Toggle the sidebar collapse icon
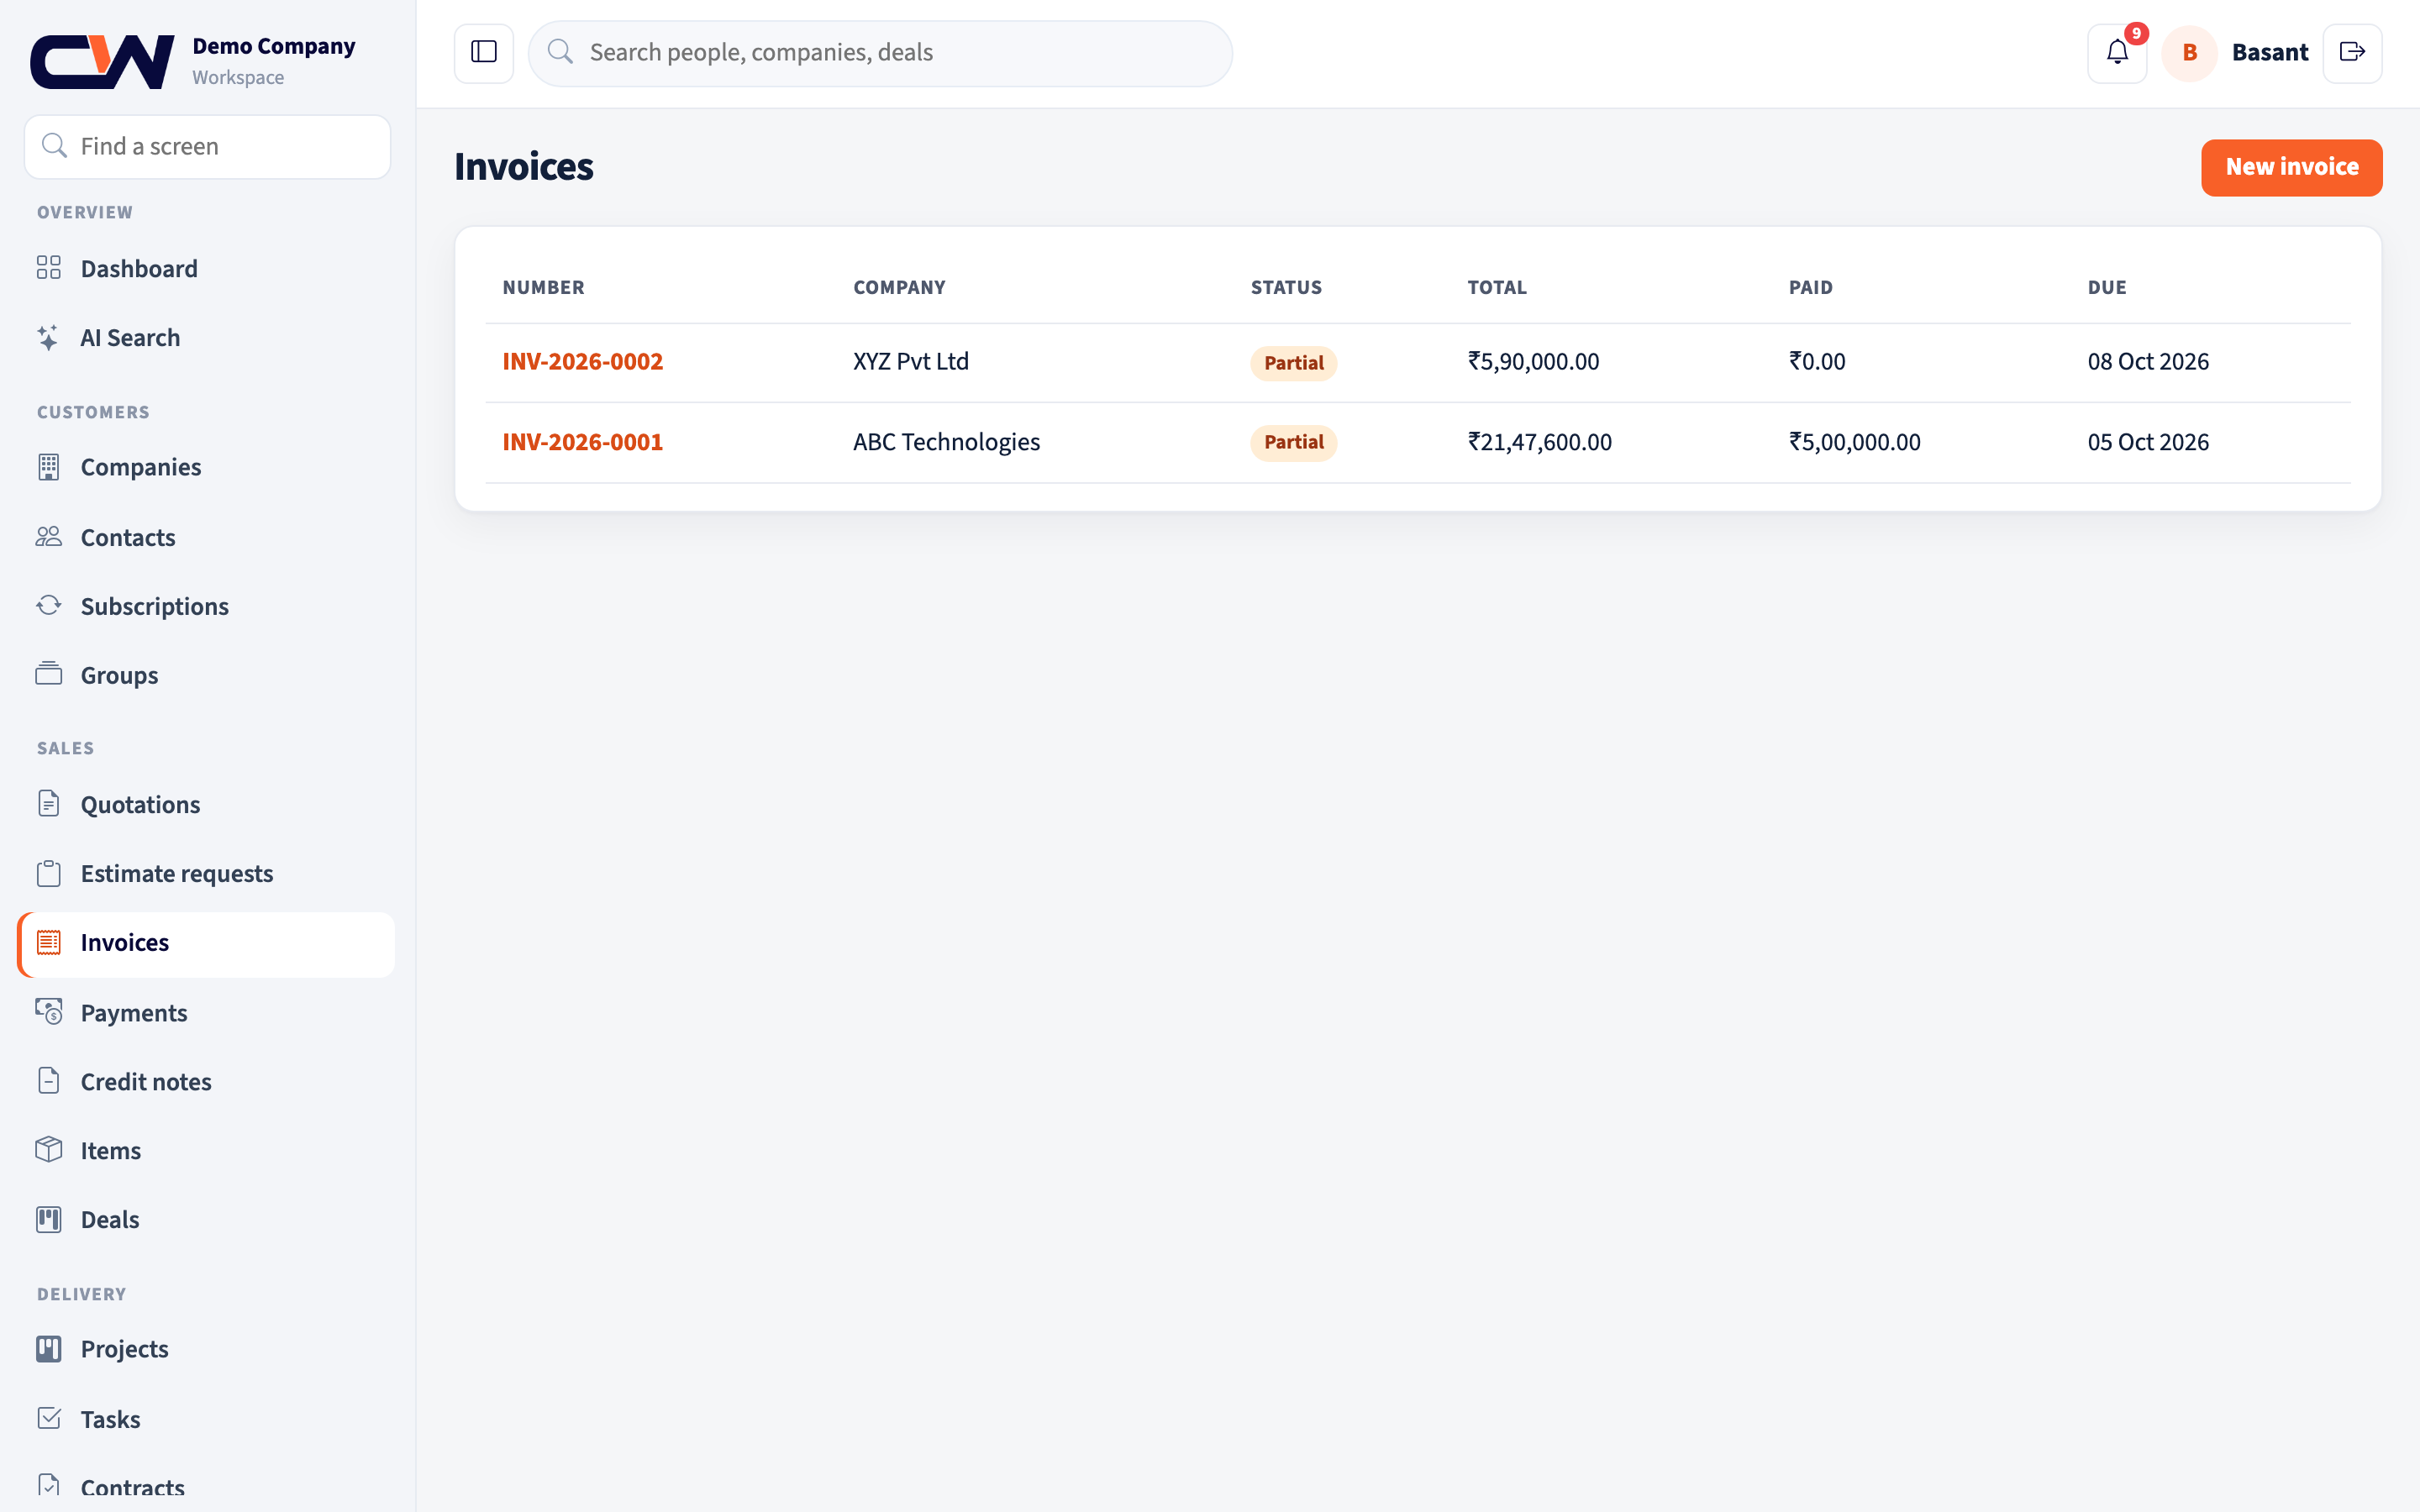 tap(484, 53)
